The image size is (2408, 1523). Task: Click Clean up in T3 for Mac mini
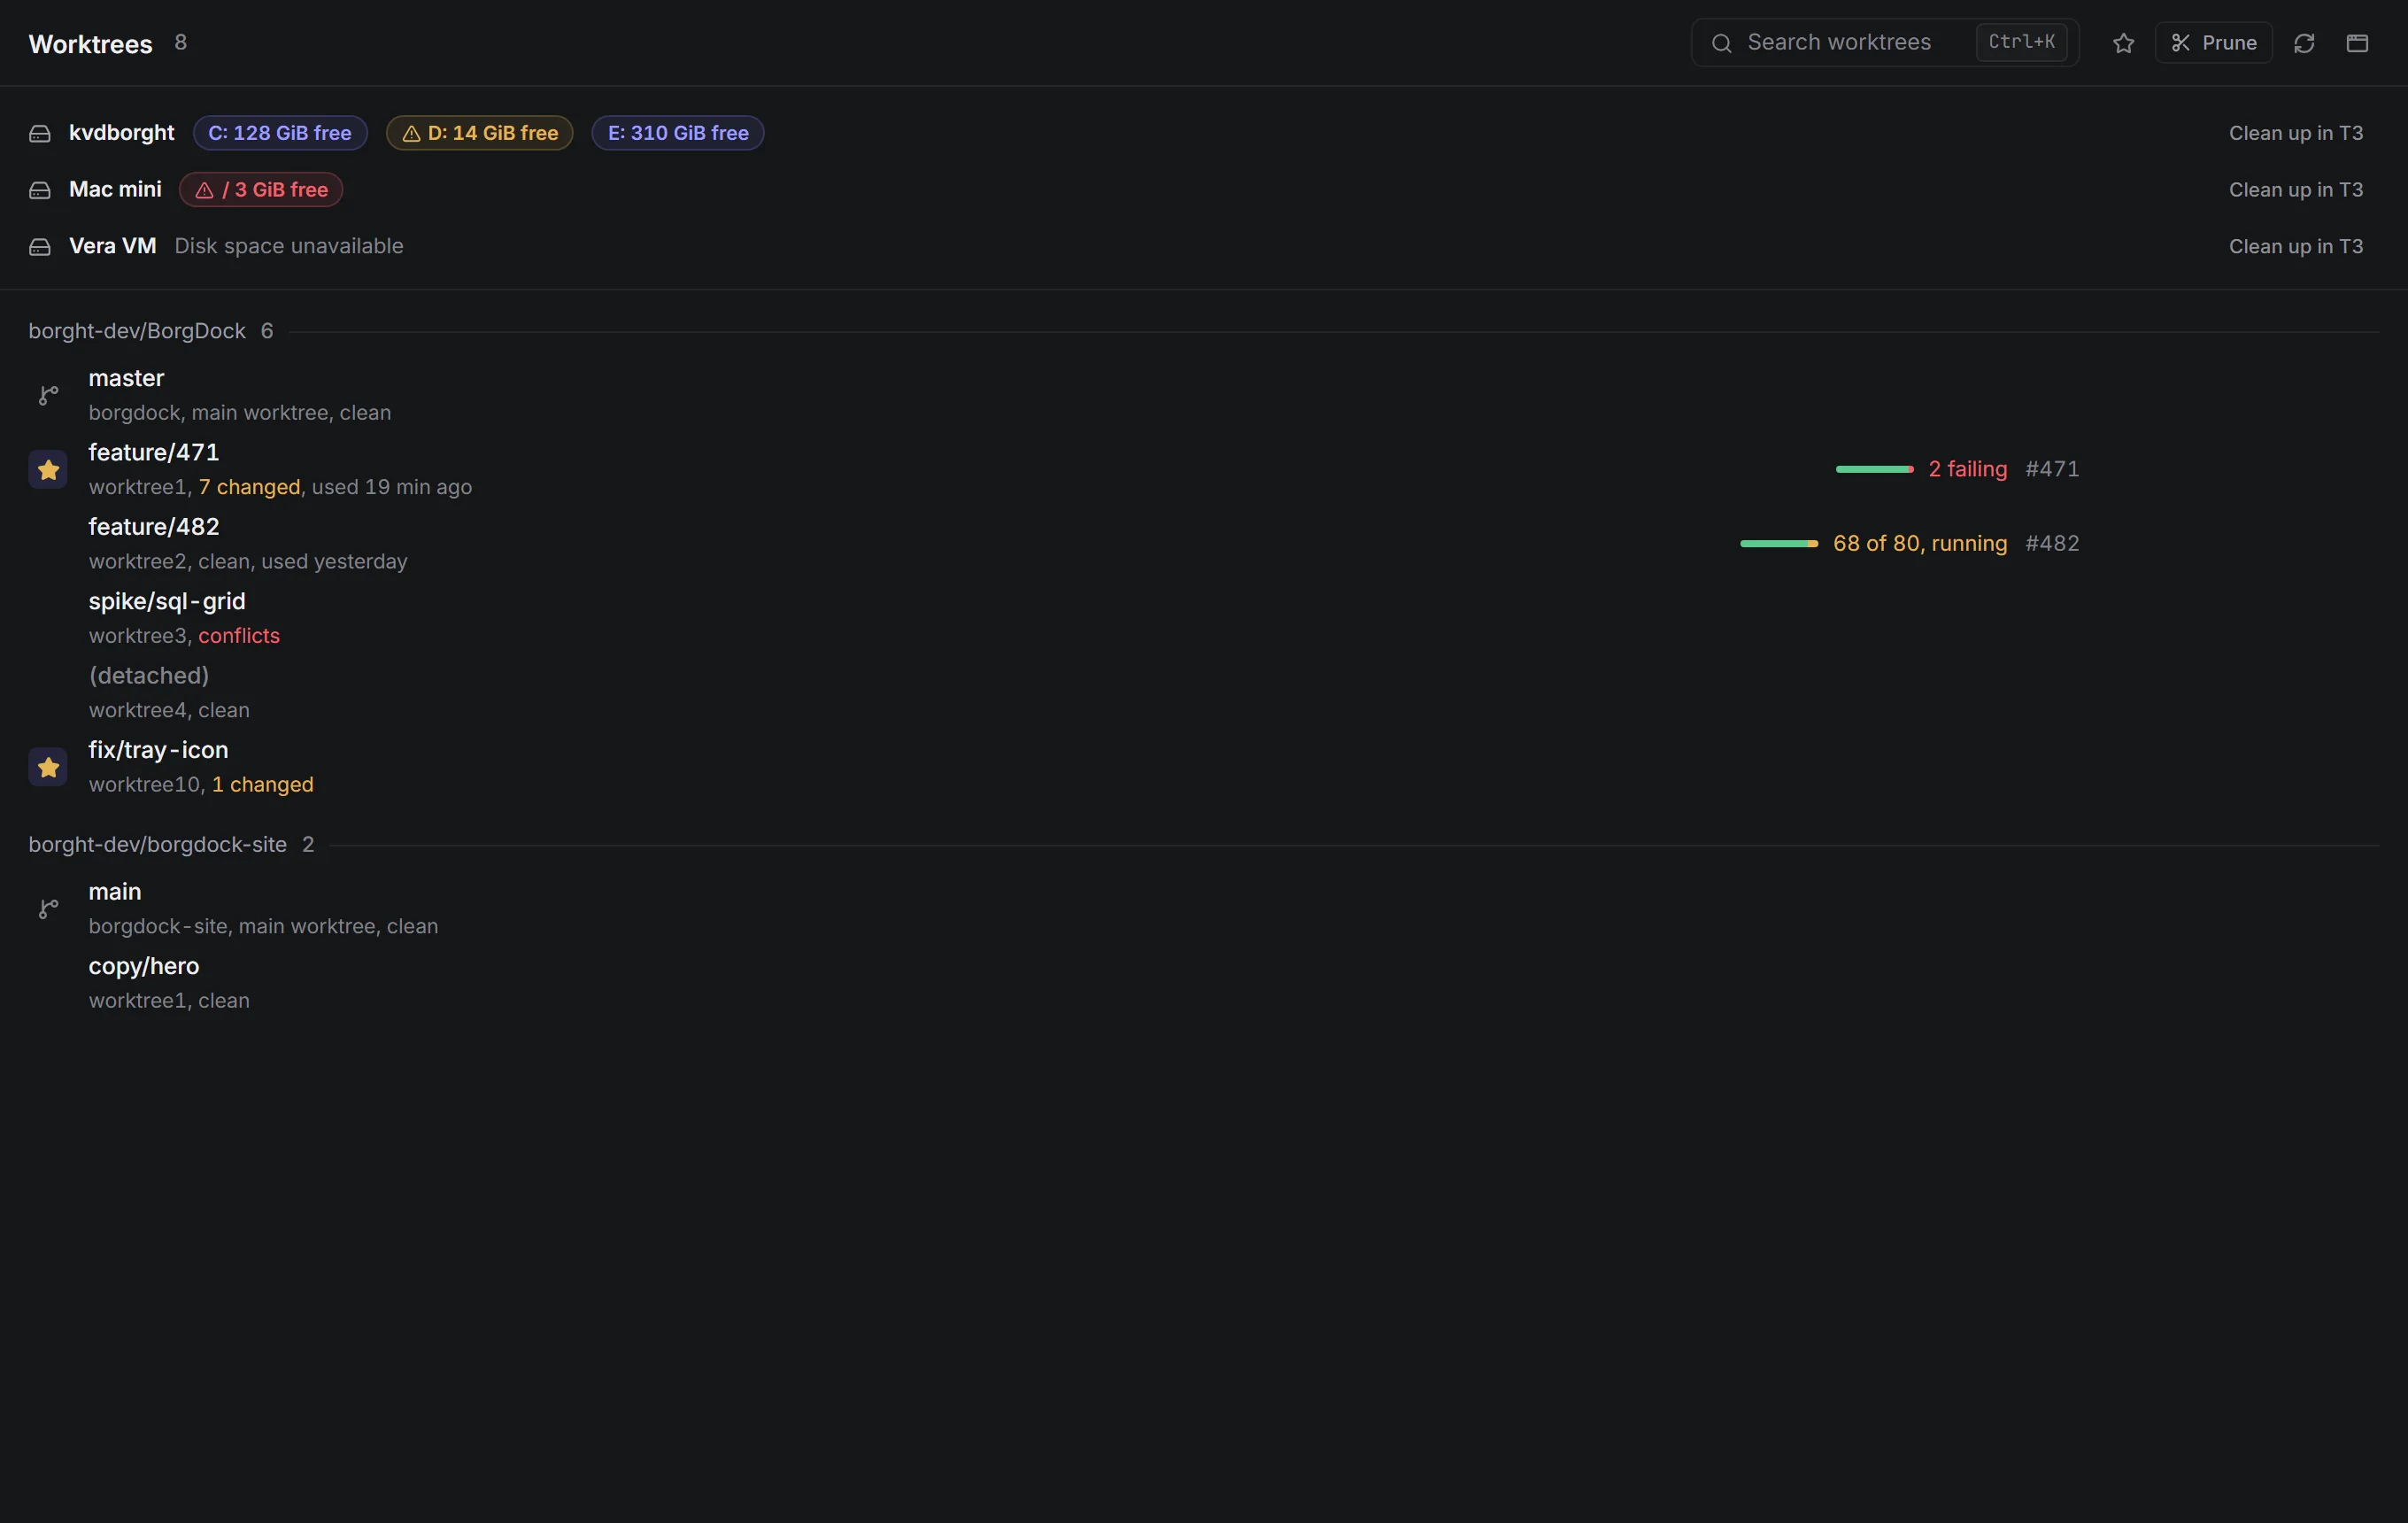(2295, 190)
